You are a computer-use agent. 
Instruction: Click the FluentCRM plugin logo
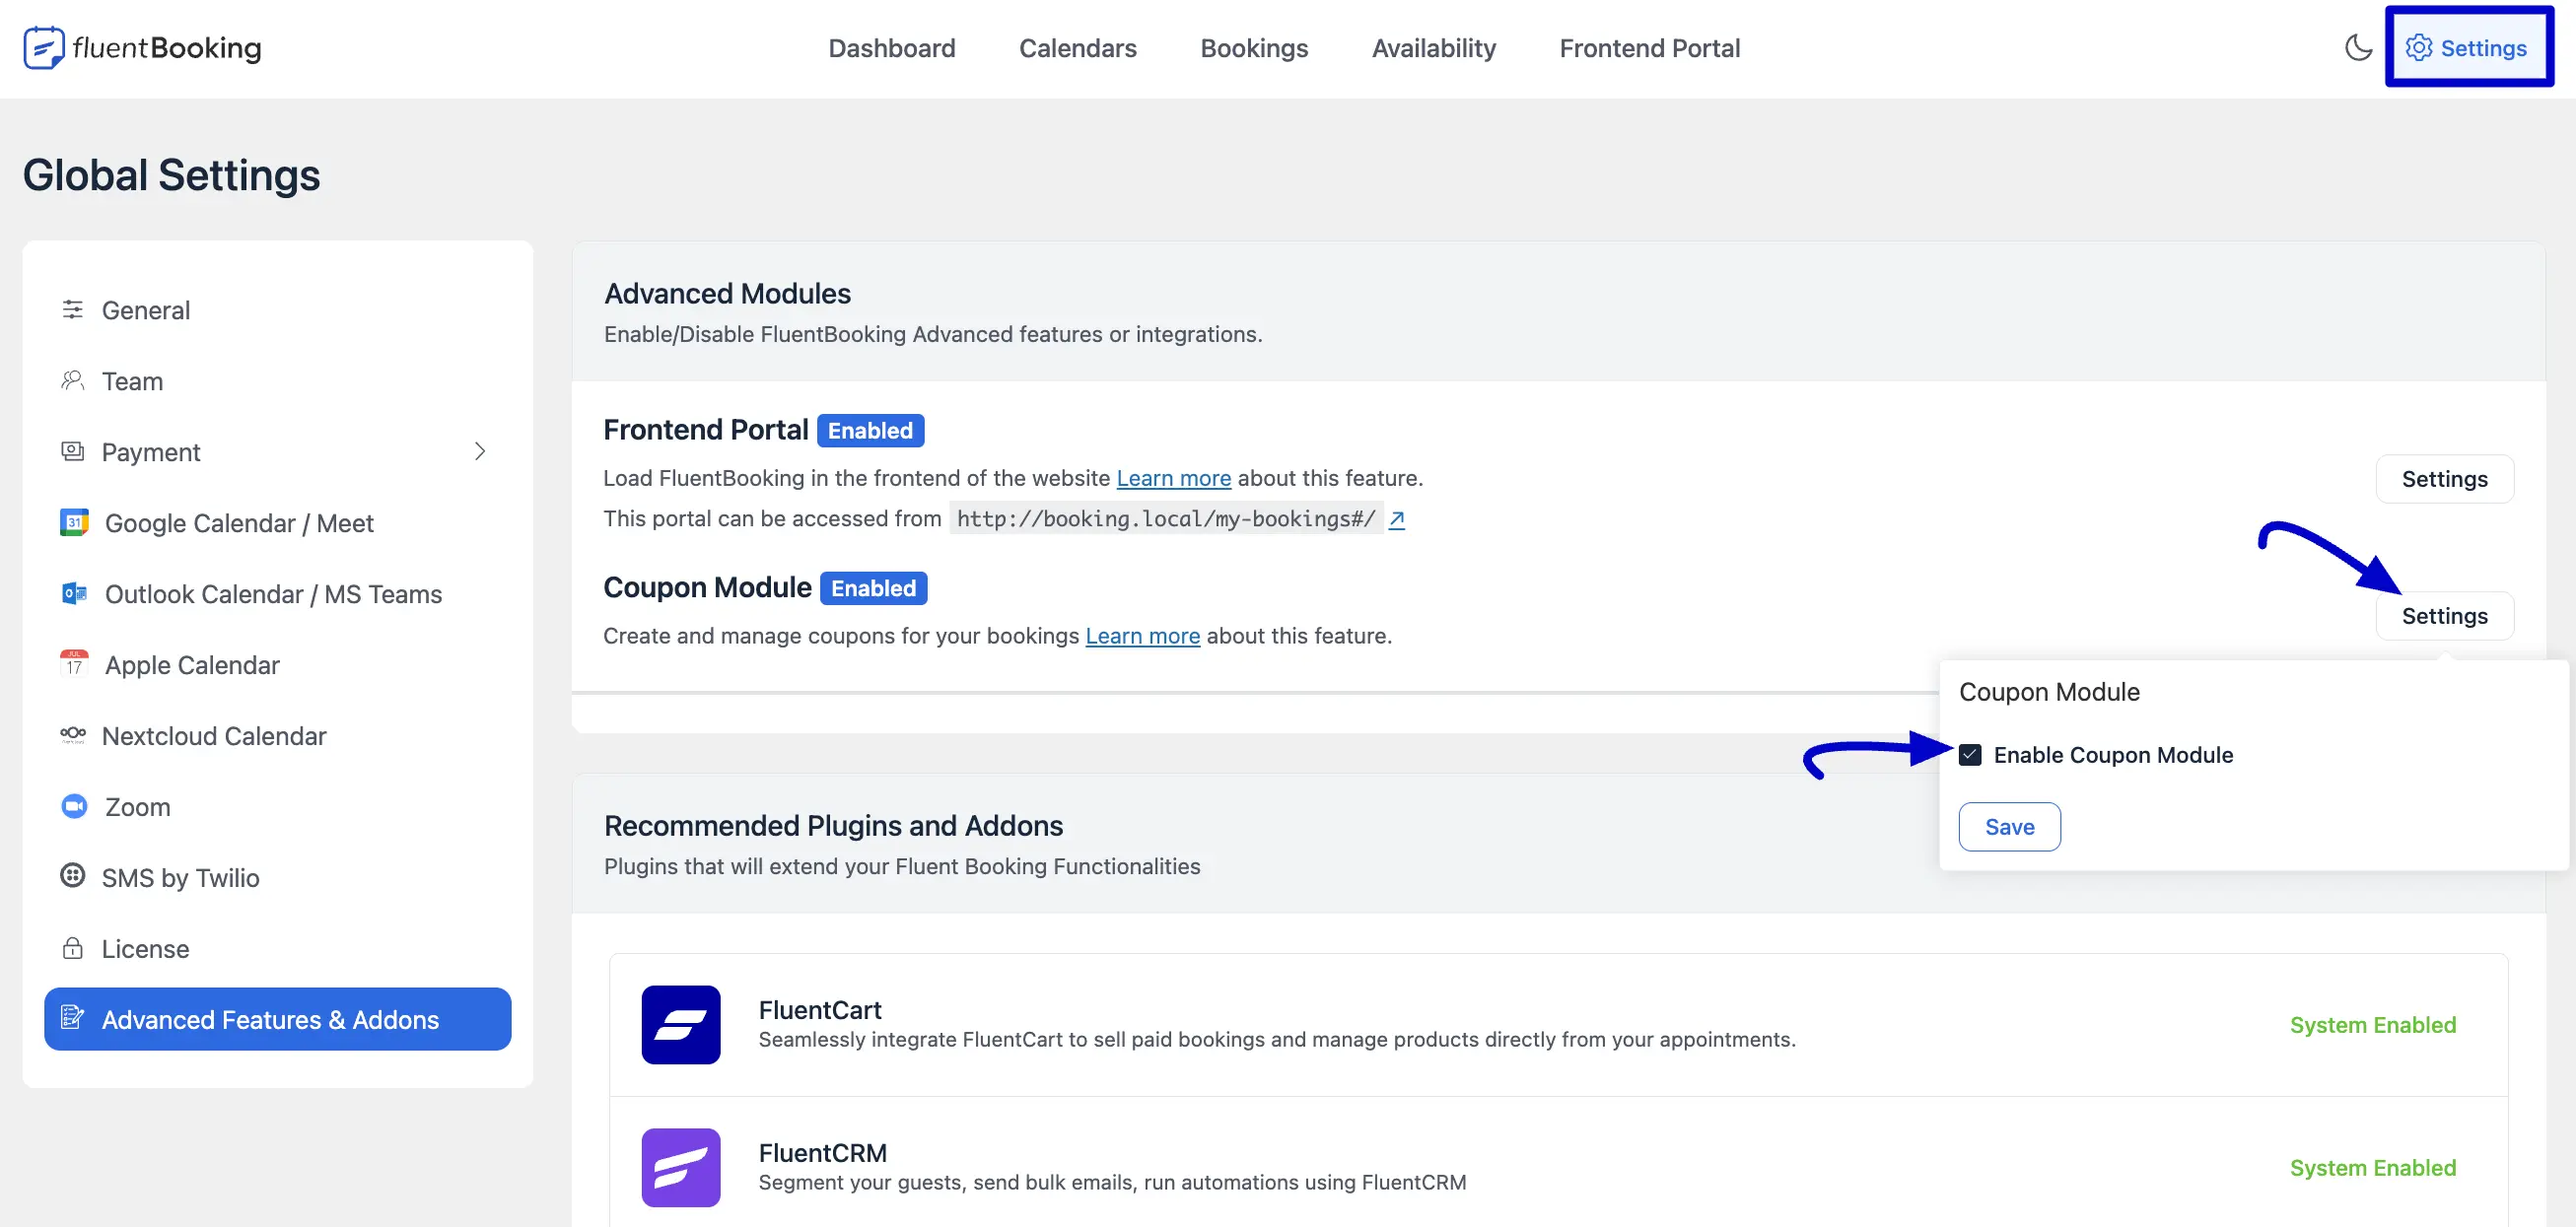click(x=681, y=1168)
